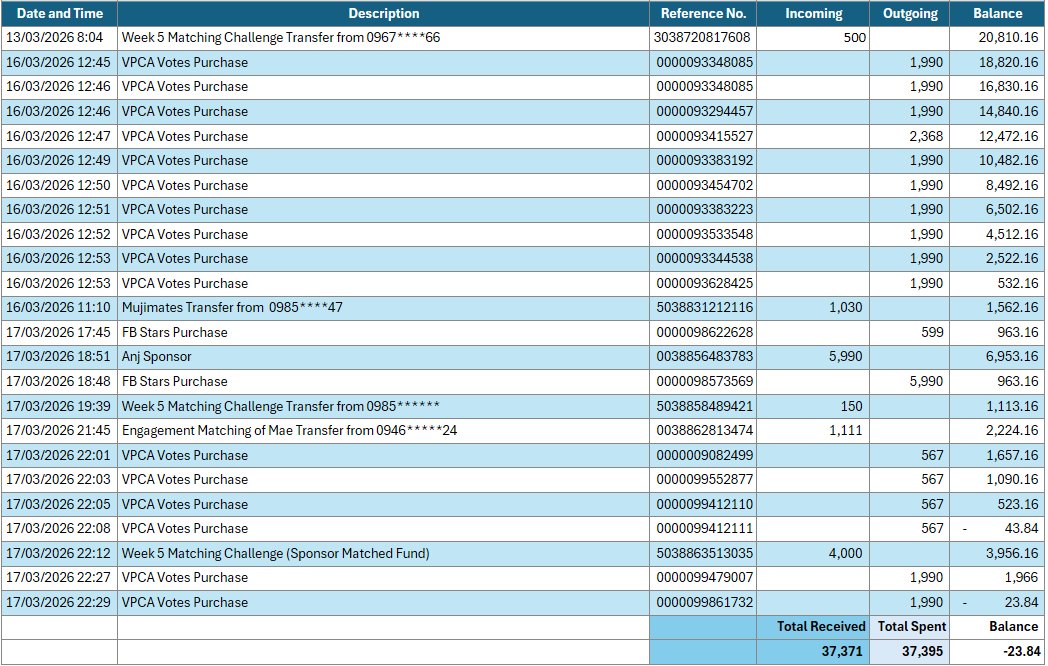Click the outgoing amount 2,368

(926, 136)
